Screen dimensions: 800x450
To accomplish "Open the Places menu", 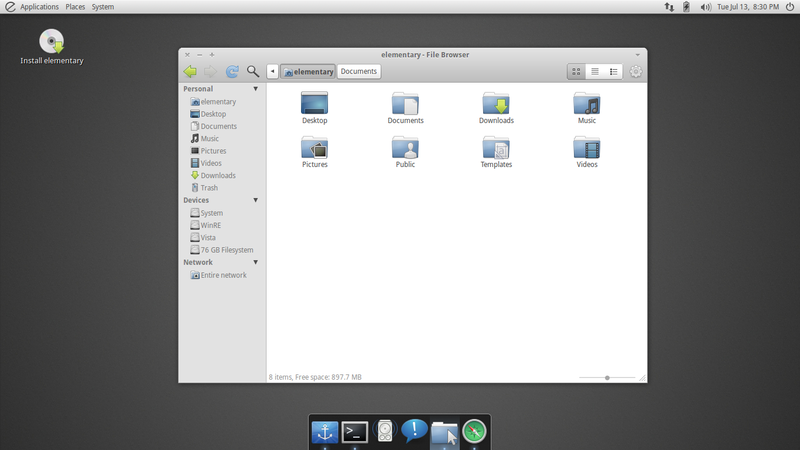I will (x=75, y=7).
